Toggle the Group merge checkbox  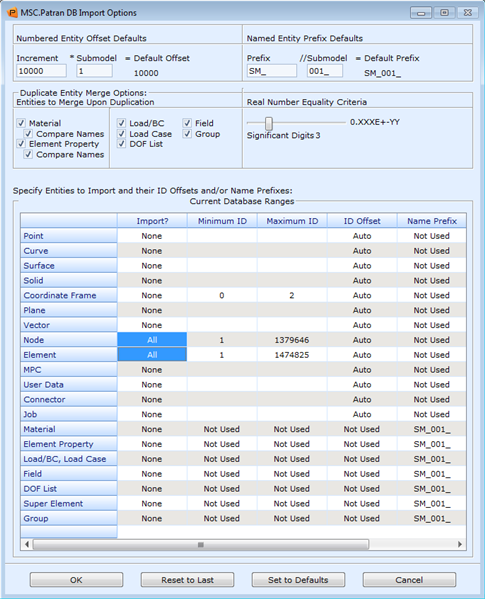(x=187, y=134)
